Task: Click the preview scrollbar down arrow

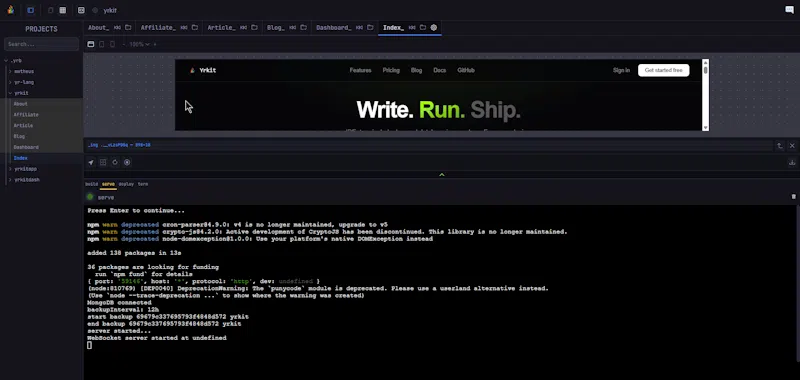Action: pos(705,128)
